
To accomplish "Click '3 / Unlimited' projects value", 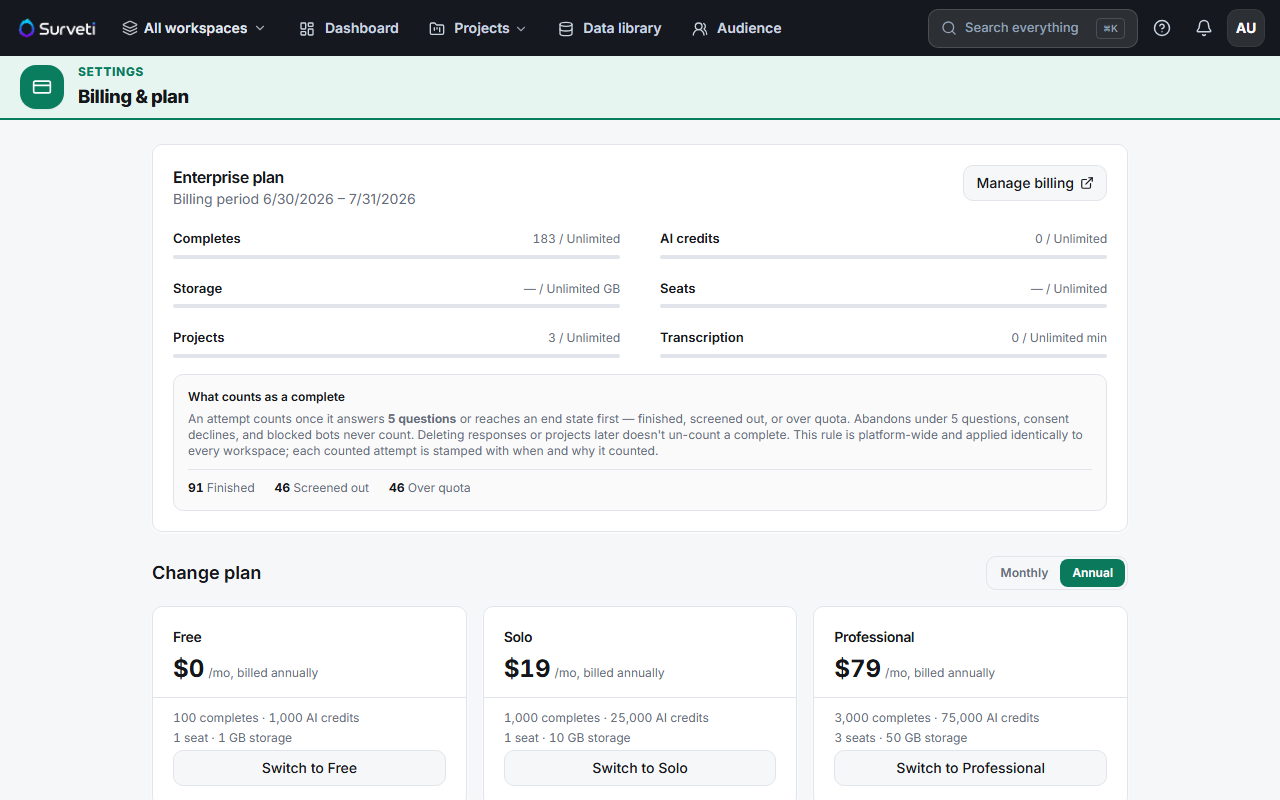I will pyautogui.click(x=584, y=338).
